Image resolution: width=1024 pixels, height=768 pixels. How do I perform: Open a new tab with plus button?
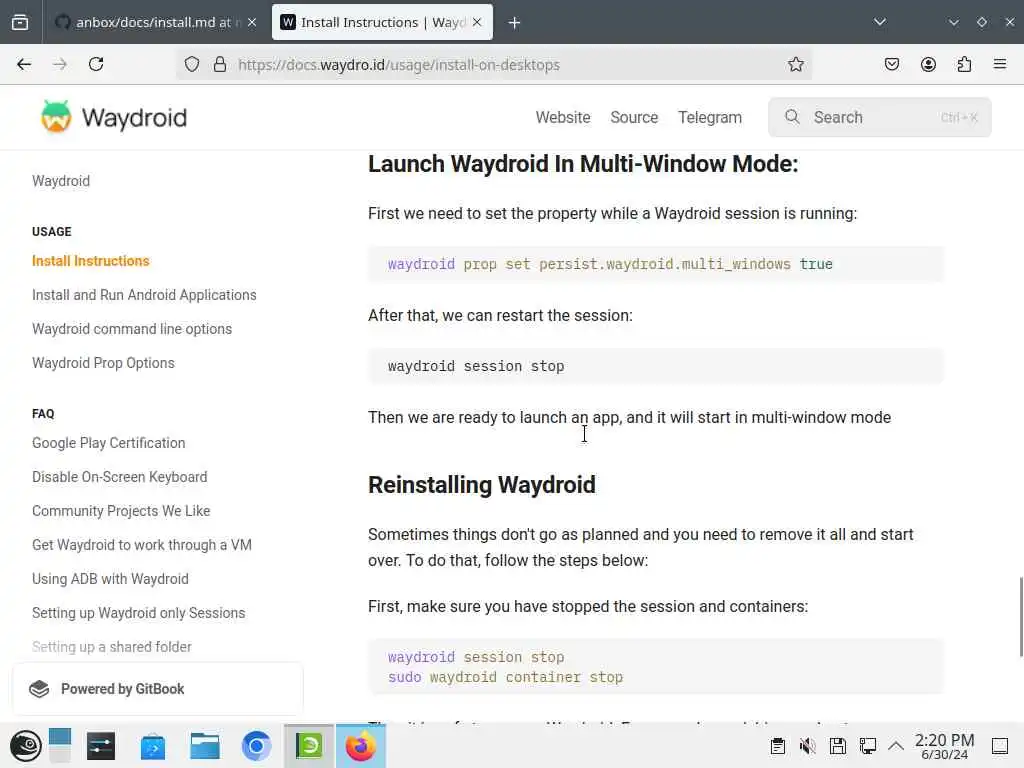coord(515,23)
